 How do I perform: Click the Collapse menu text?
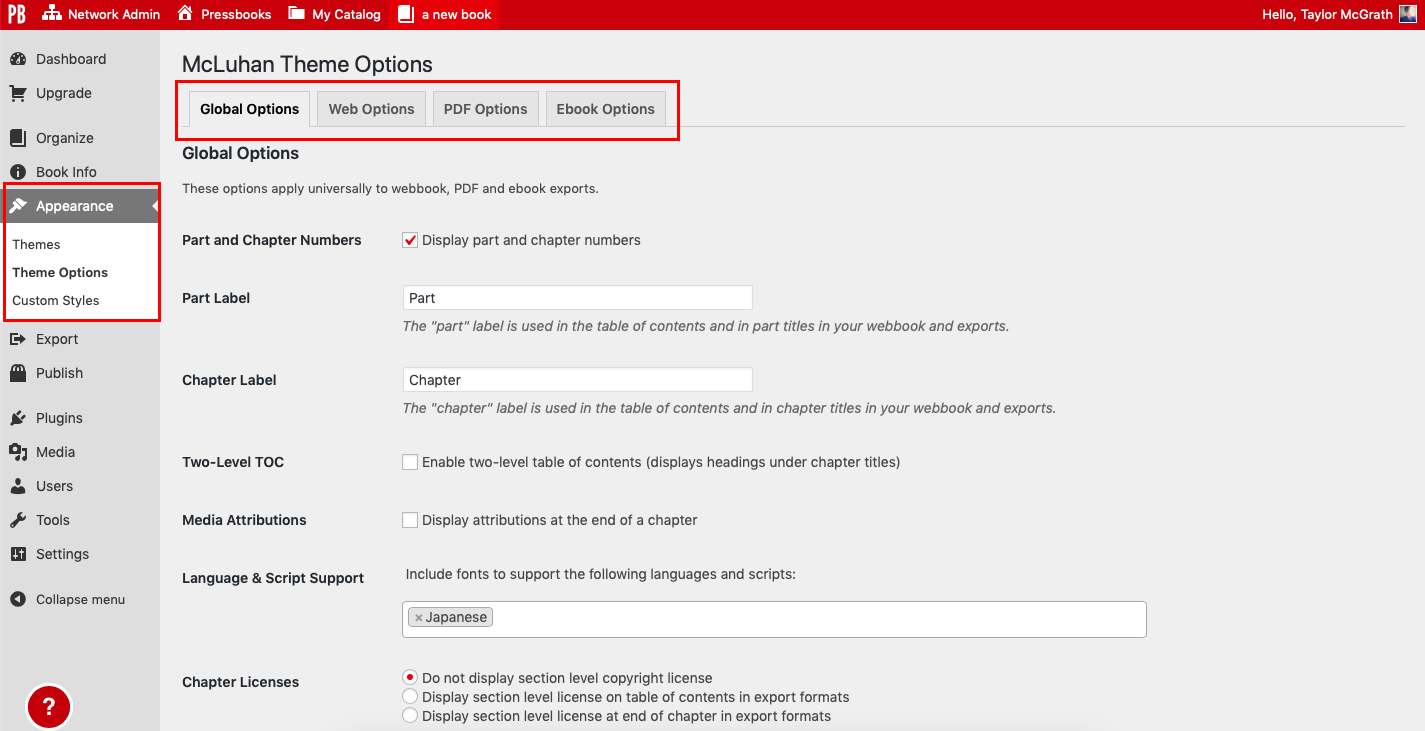click(81, 599)
